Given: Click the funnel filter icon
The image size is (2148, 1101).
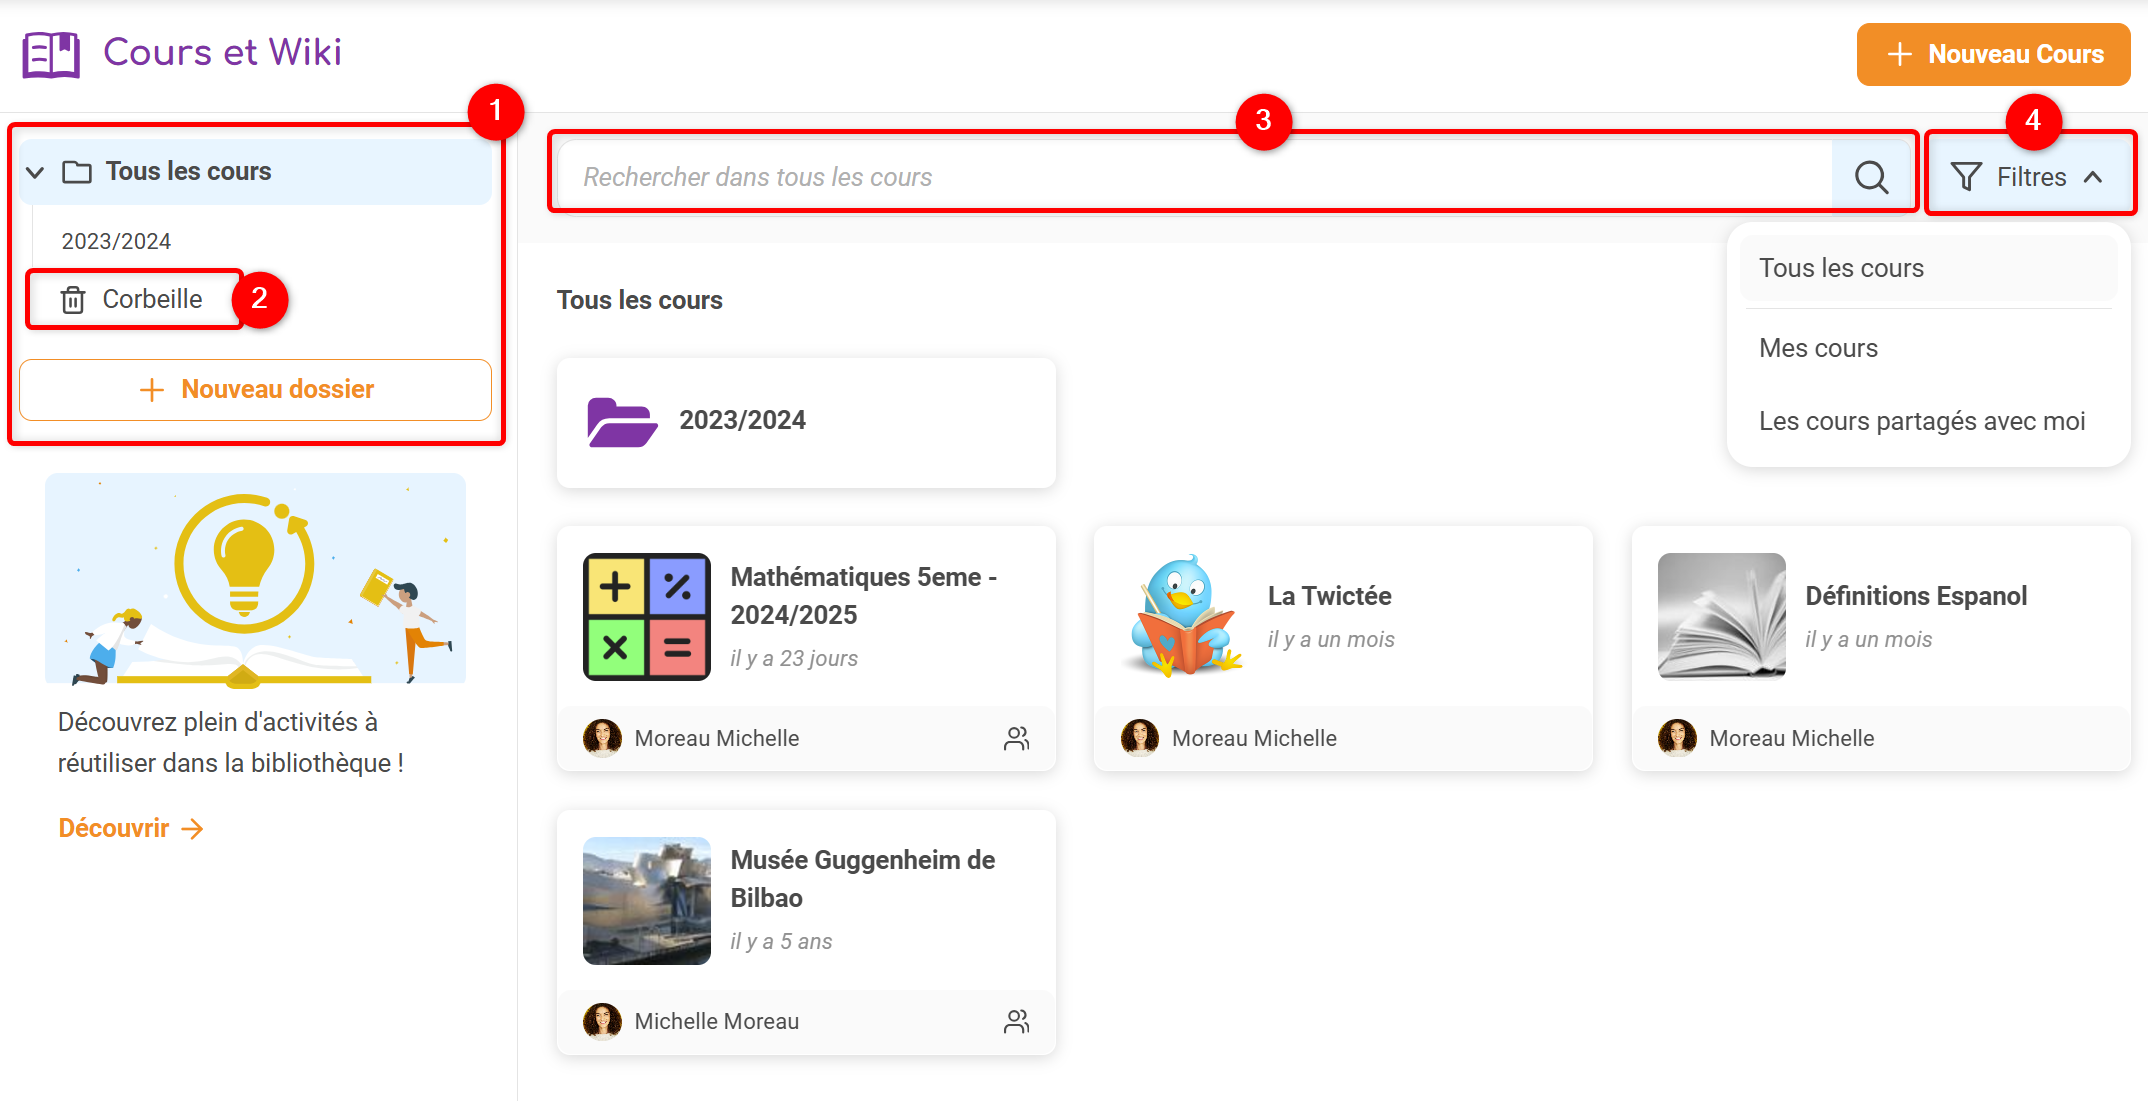Looking at the screenshot, I should 1965,177.
